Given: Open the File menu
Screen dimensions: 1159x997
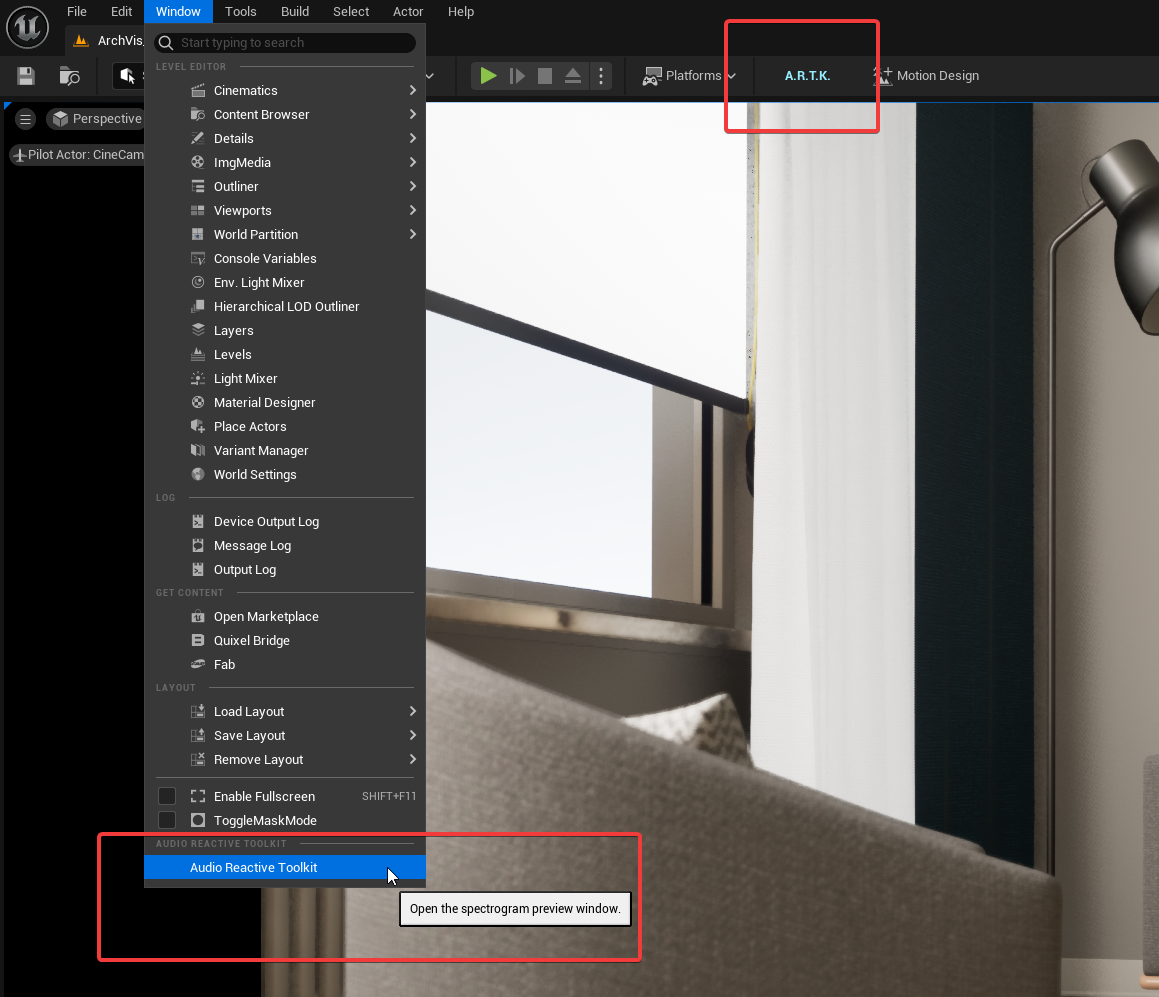Looking at the screenshot, I should 77,12.
